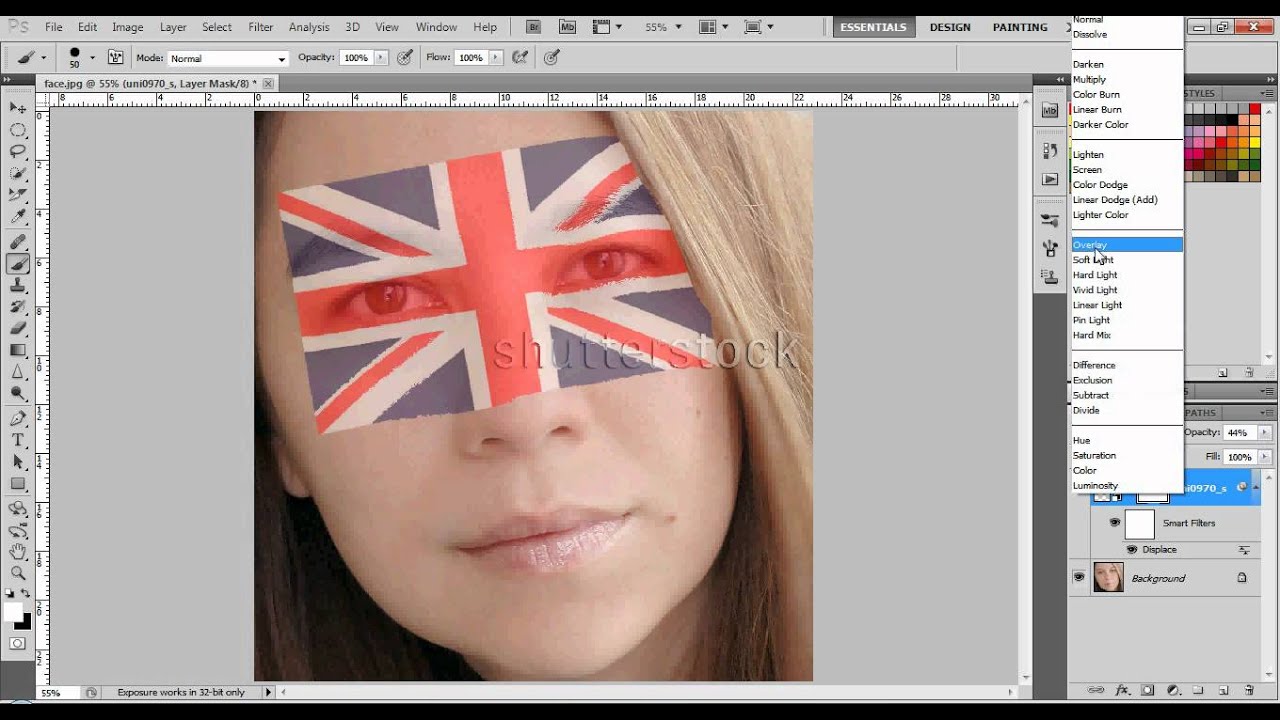This screenshot has height=720, width=1280.
Task: Select the Rectangle shape tool
Action: tap(18, 485)
